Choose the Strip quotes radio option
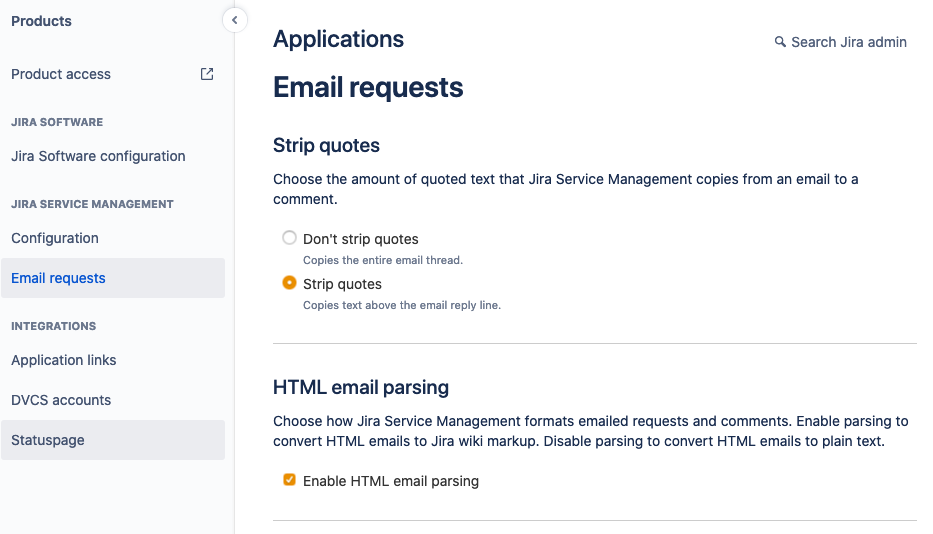The image size is (933, 534). click(290, 283)
